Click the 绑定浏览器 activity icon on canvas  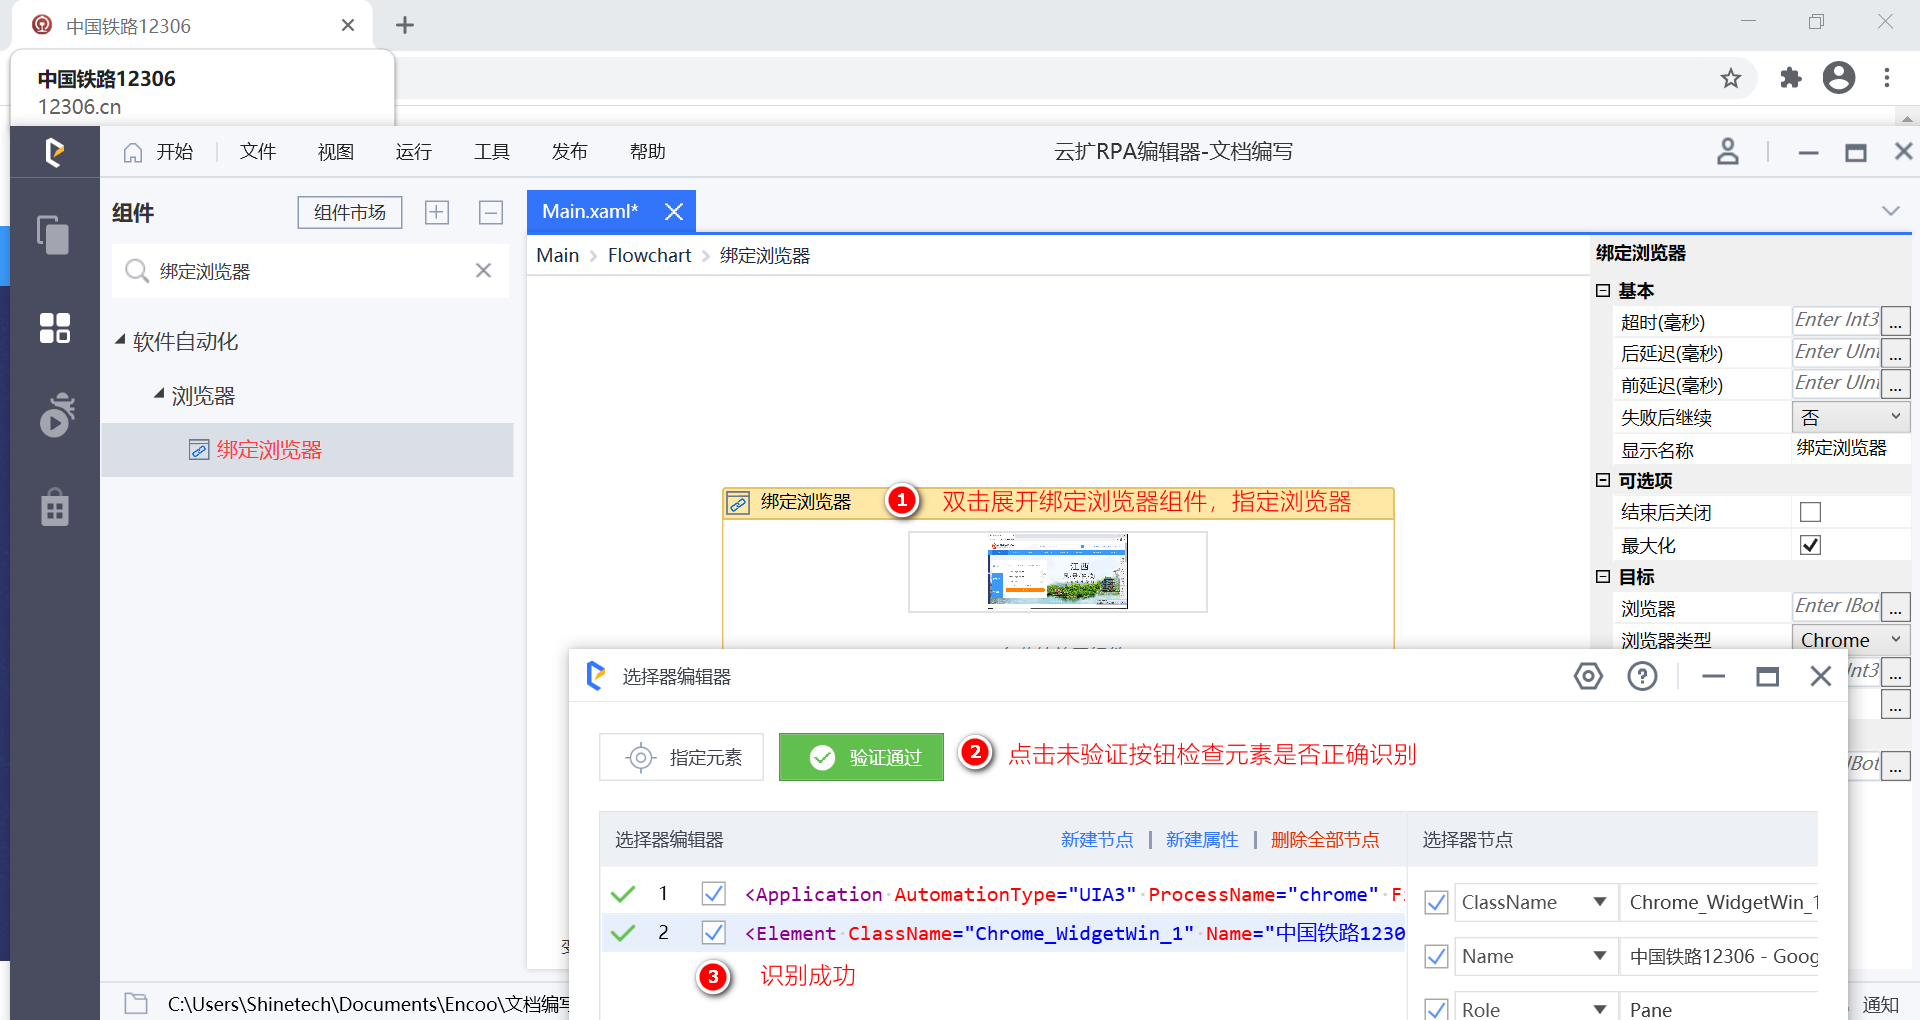click(x=738, y=503)
